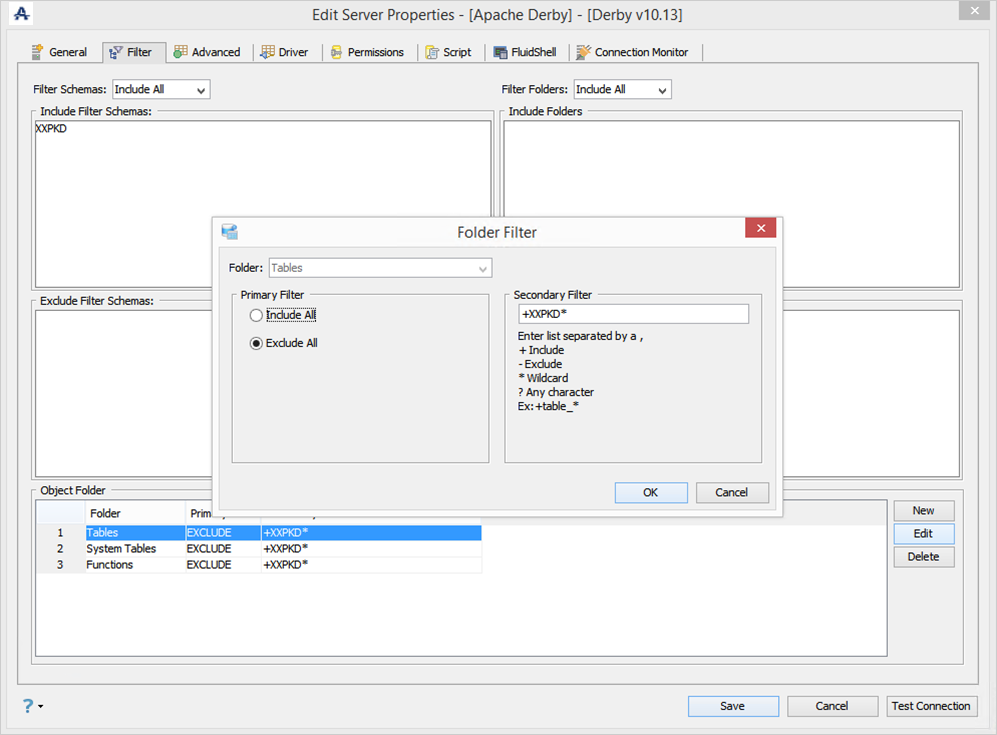Click the Secondary Filter text field
This screenshot has height=735, width=997.
pos(633,314)
